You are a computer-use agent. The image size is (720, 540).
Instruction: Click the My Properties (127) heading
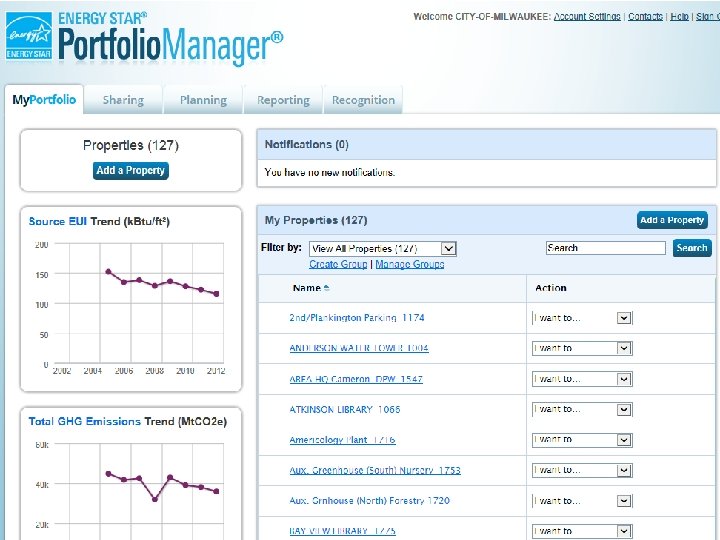(315, 220)
